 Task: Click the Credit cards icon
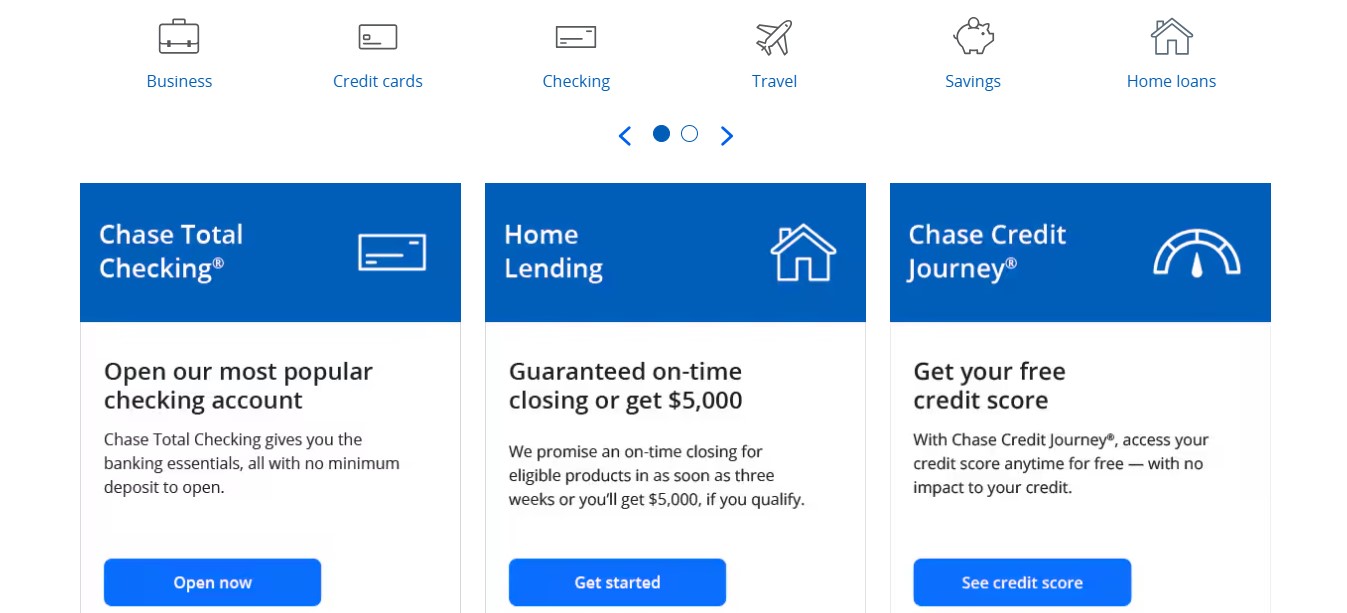pos(378,37)
